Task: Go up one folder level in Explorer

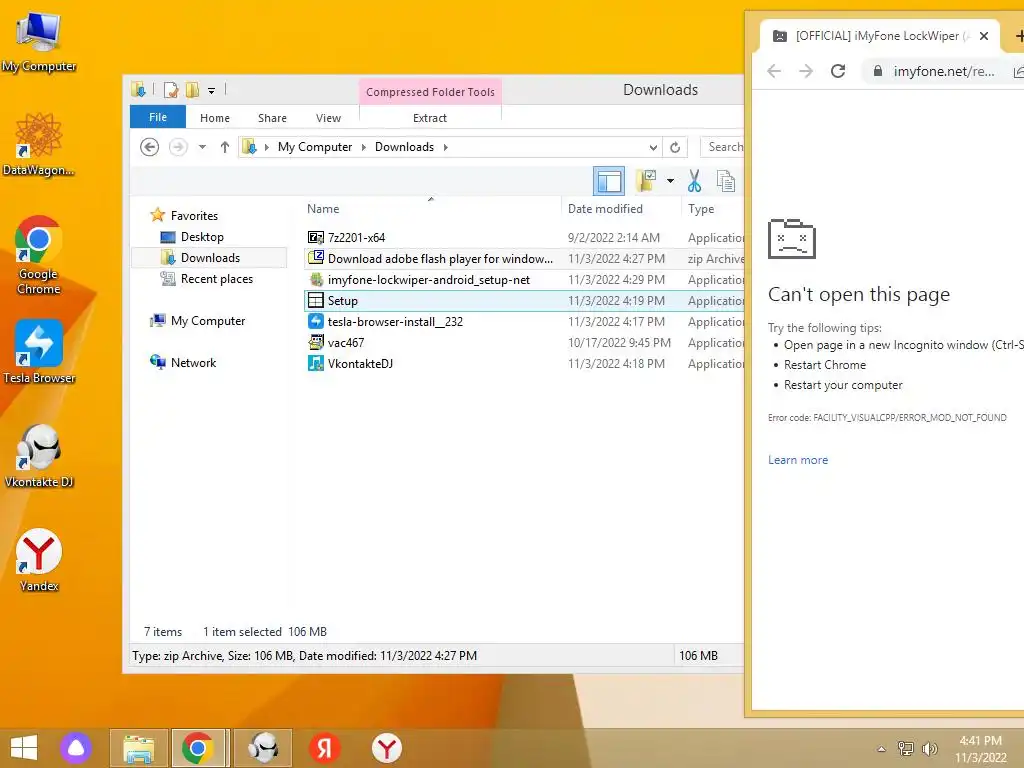Action: pos(225,147)
